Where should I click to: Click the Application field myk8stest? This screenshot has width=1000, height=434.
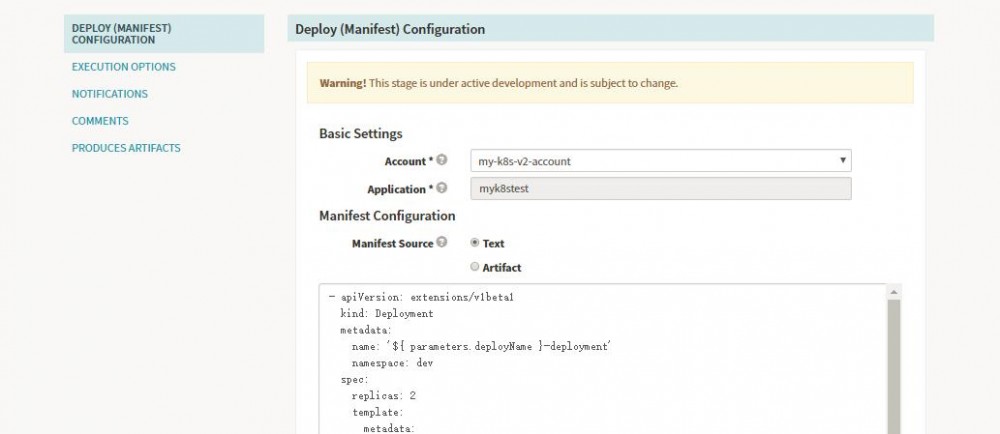pos(660,189)
